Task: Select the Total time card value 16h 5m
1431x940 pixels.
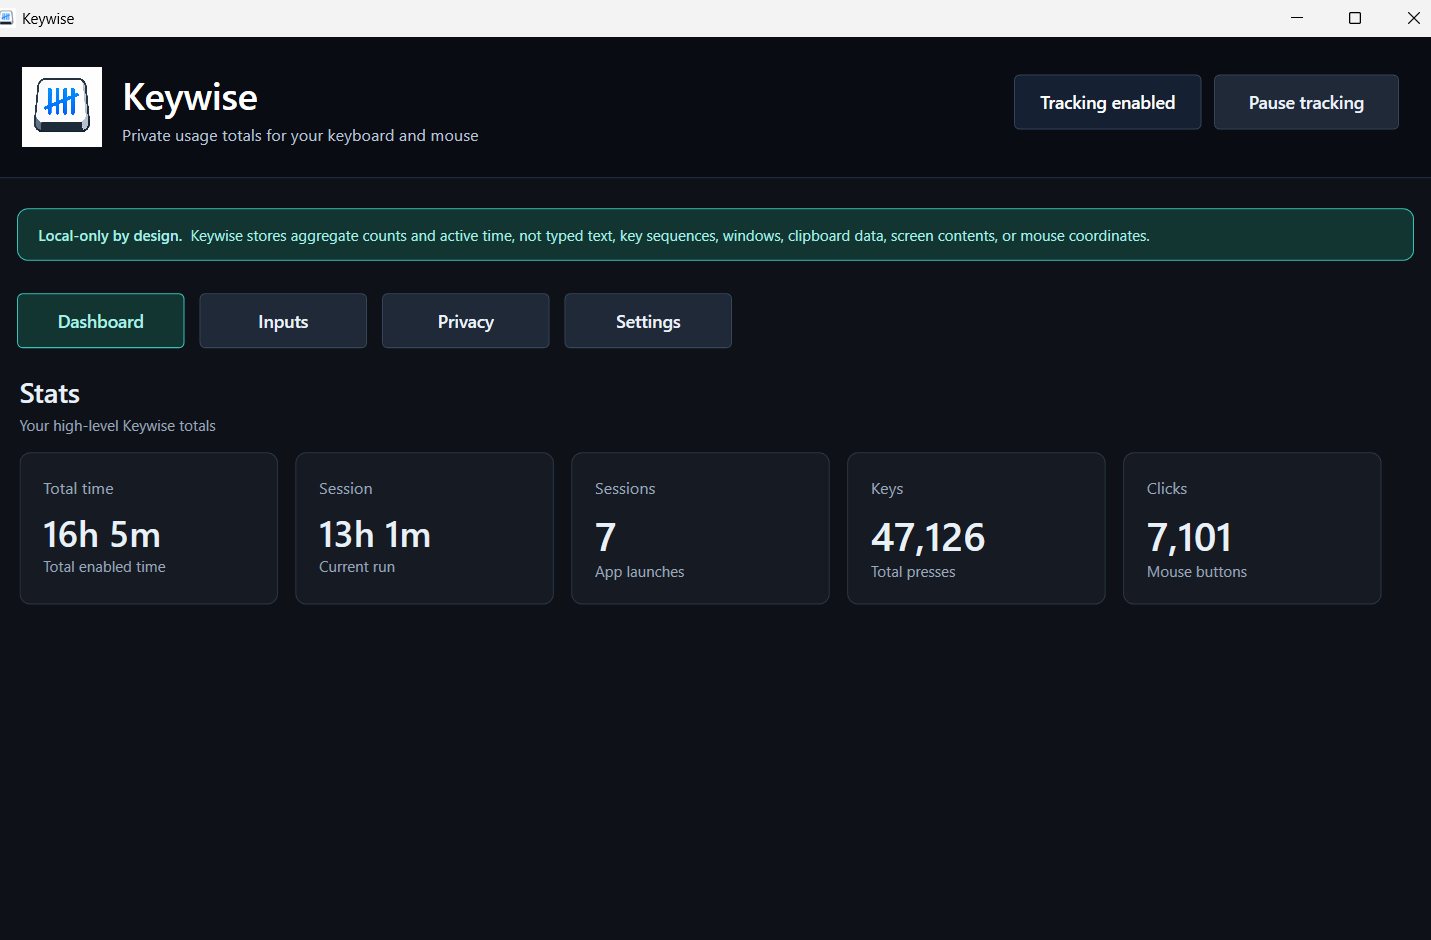Action: [102, 535]
